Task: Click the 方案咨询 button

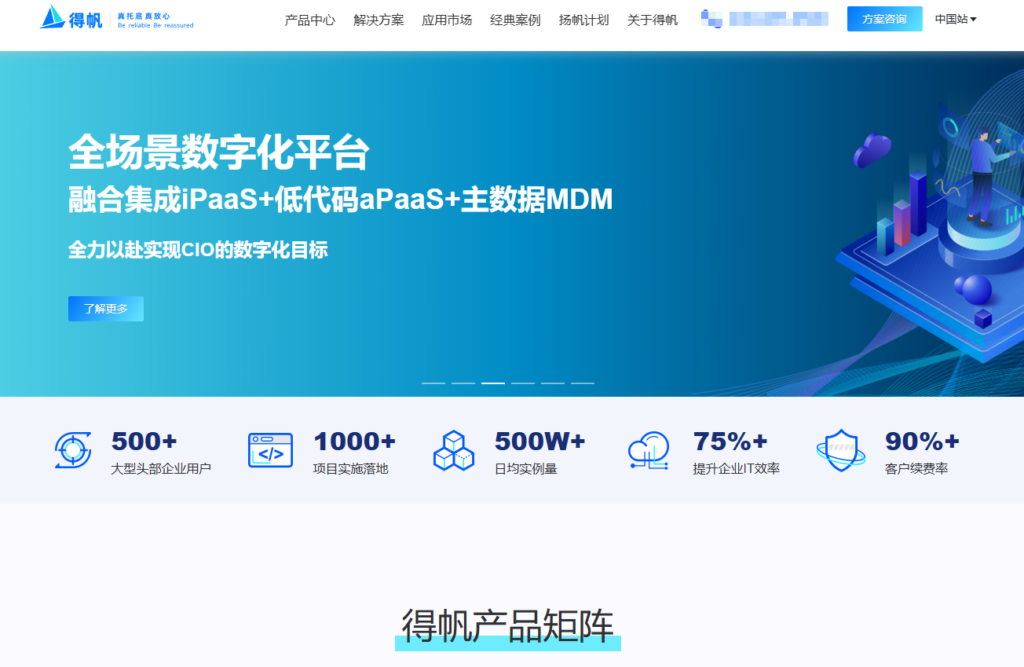Action: click(x=884, y=18)
